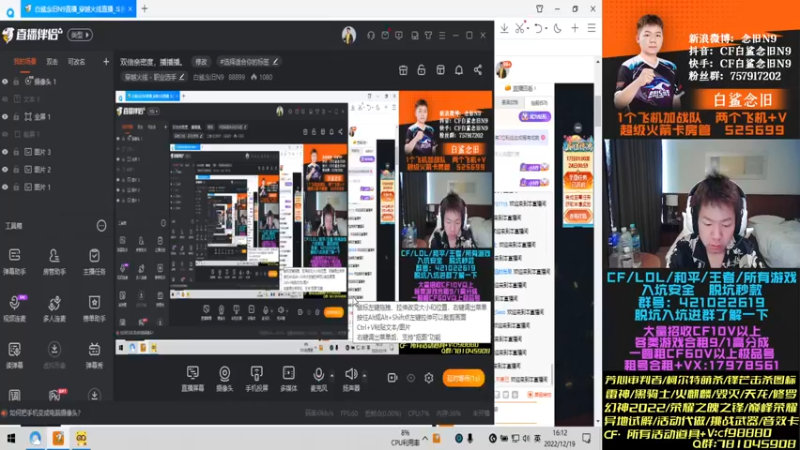The height and width of the screenshot is (450, 800).
Task: Add a screen capture source from bottom bar
Action: [x=193, y=379]
